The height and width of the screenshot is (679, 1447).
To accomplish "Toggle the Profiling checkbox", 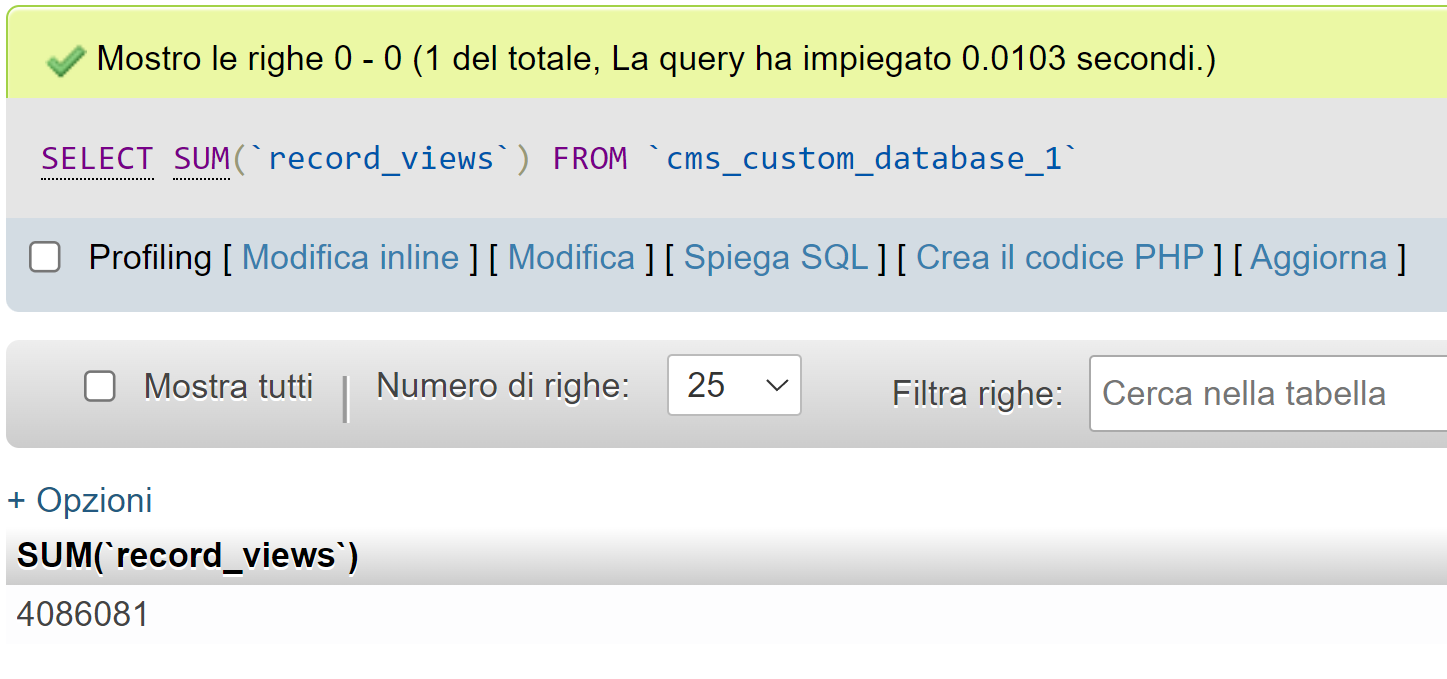I will (x=44, y=258).
